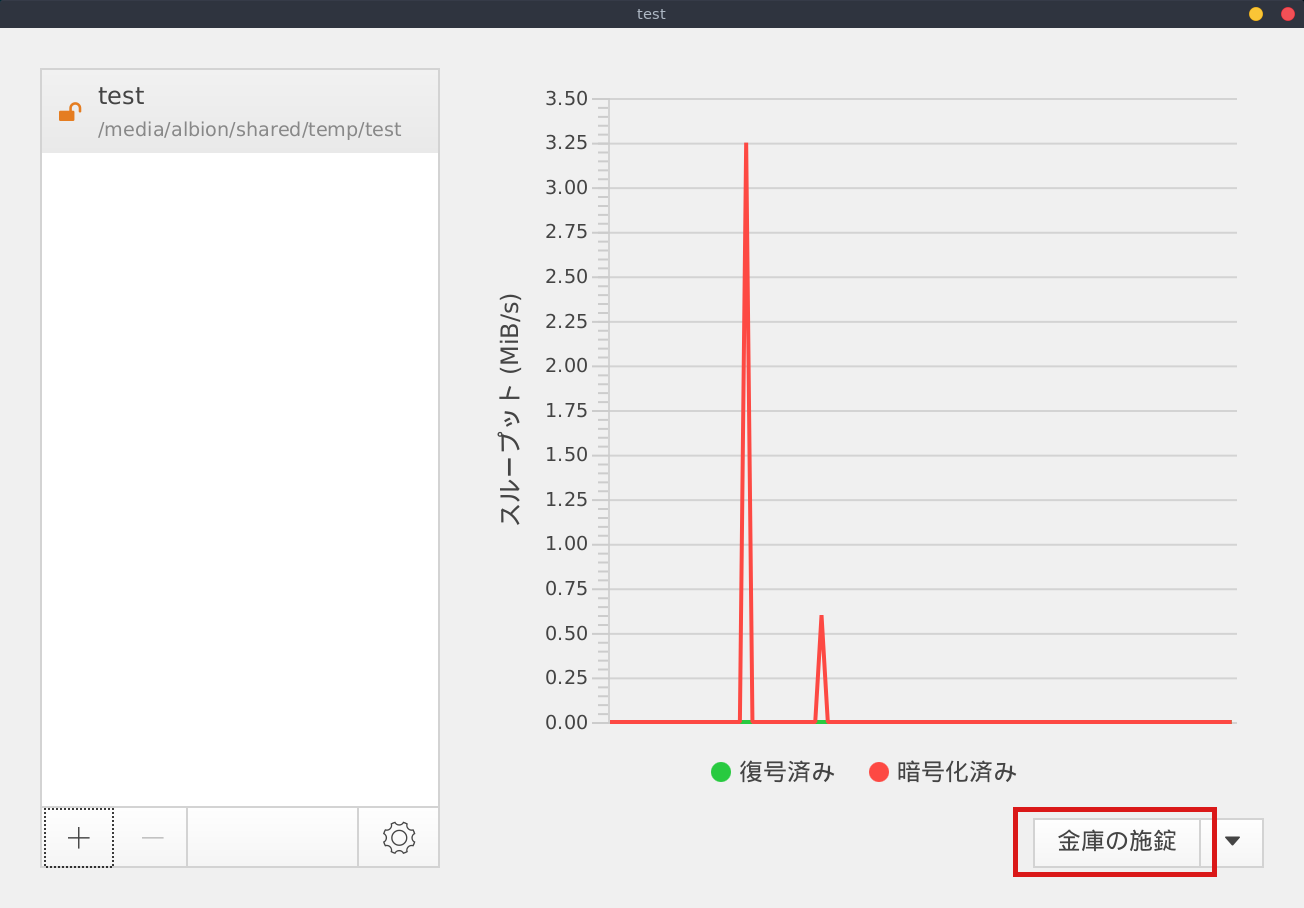Select the test vault in list

click(x=240, y=111)
